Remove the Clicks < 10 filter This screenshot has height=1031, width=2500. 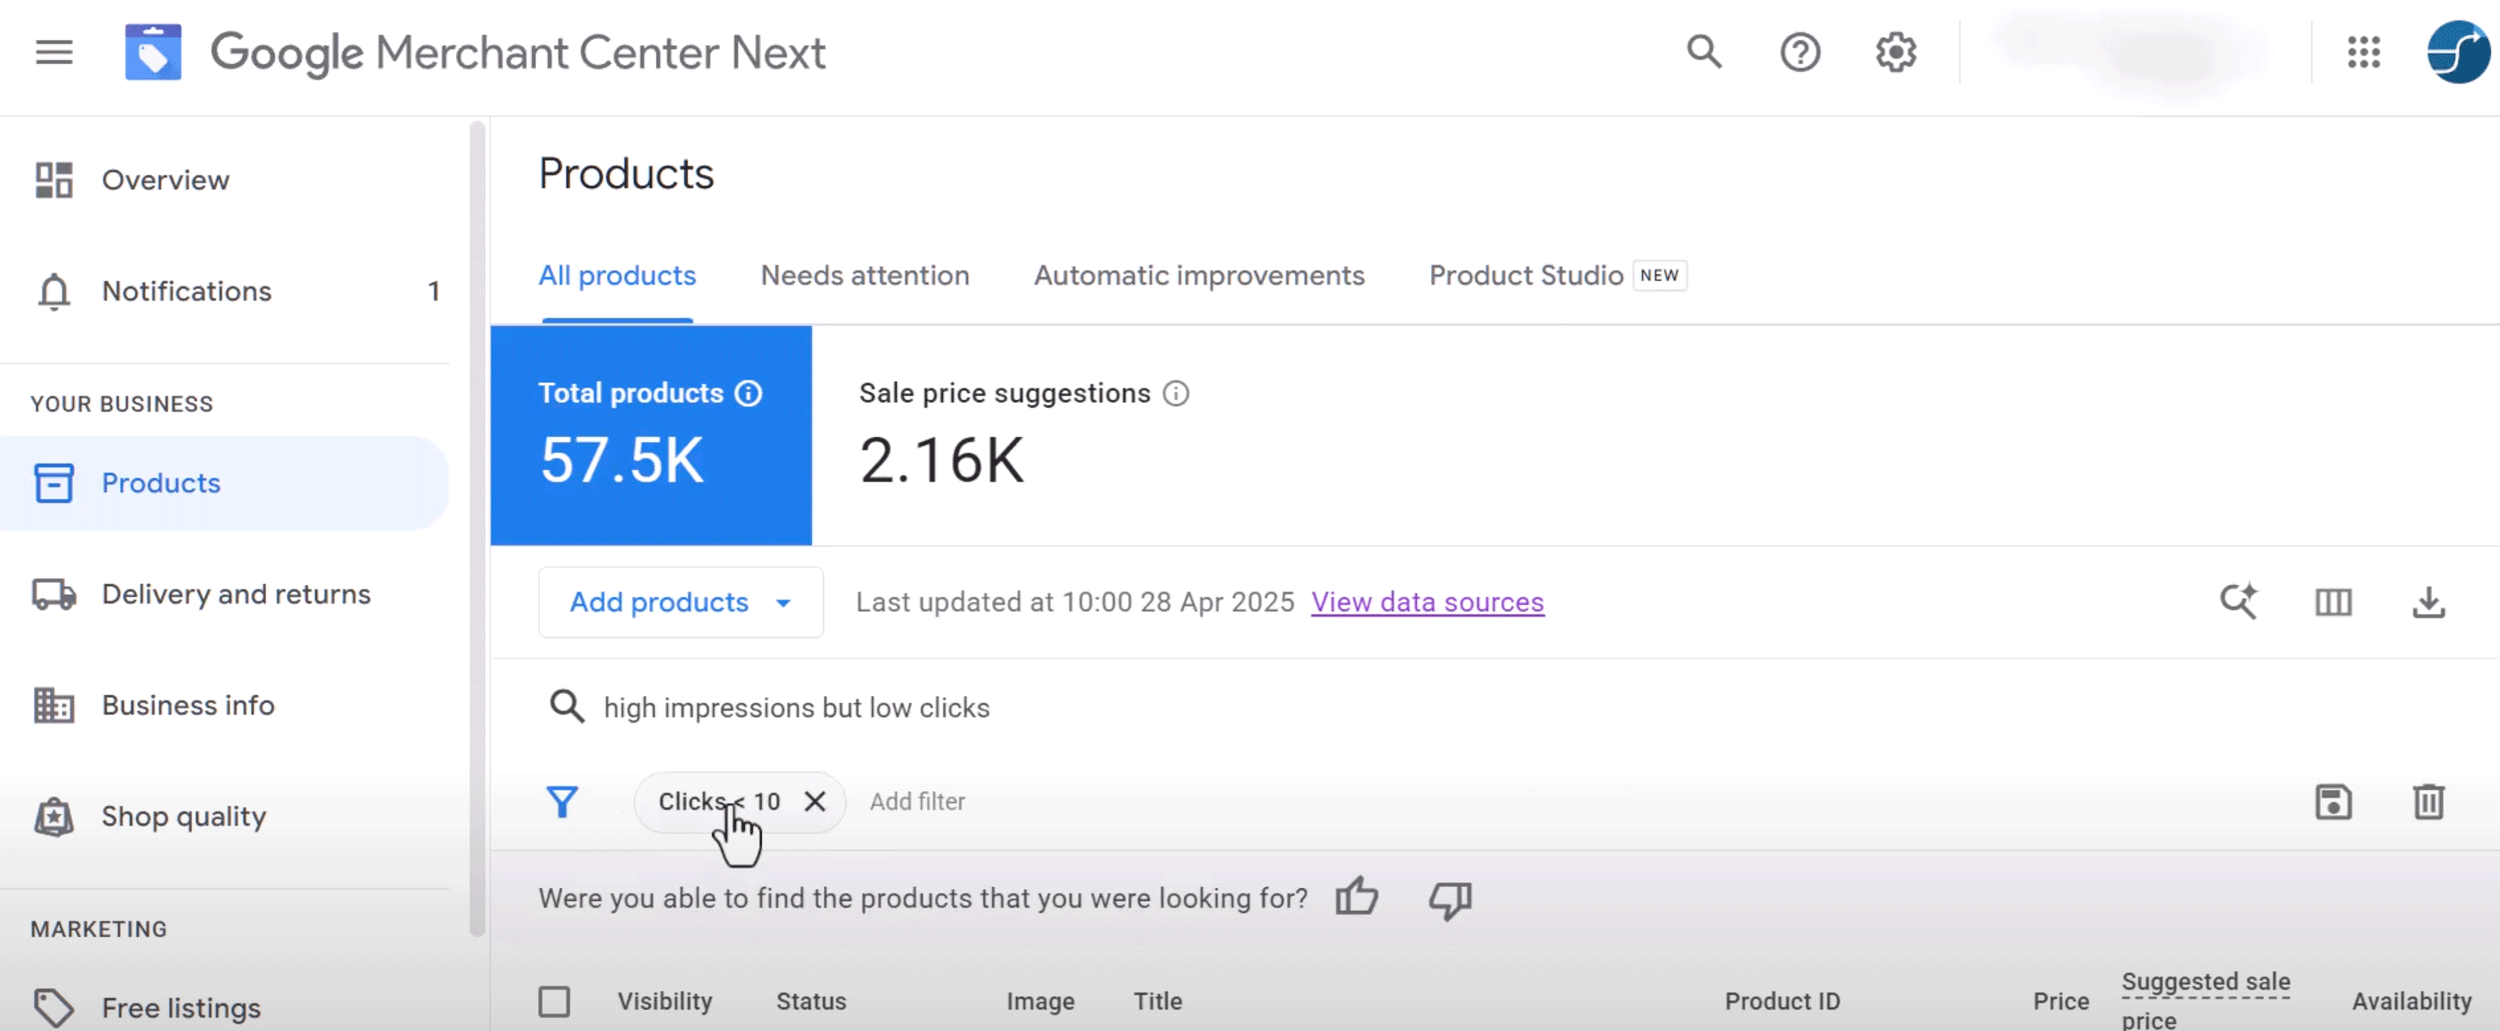click(x=815, y=801)
